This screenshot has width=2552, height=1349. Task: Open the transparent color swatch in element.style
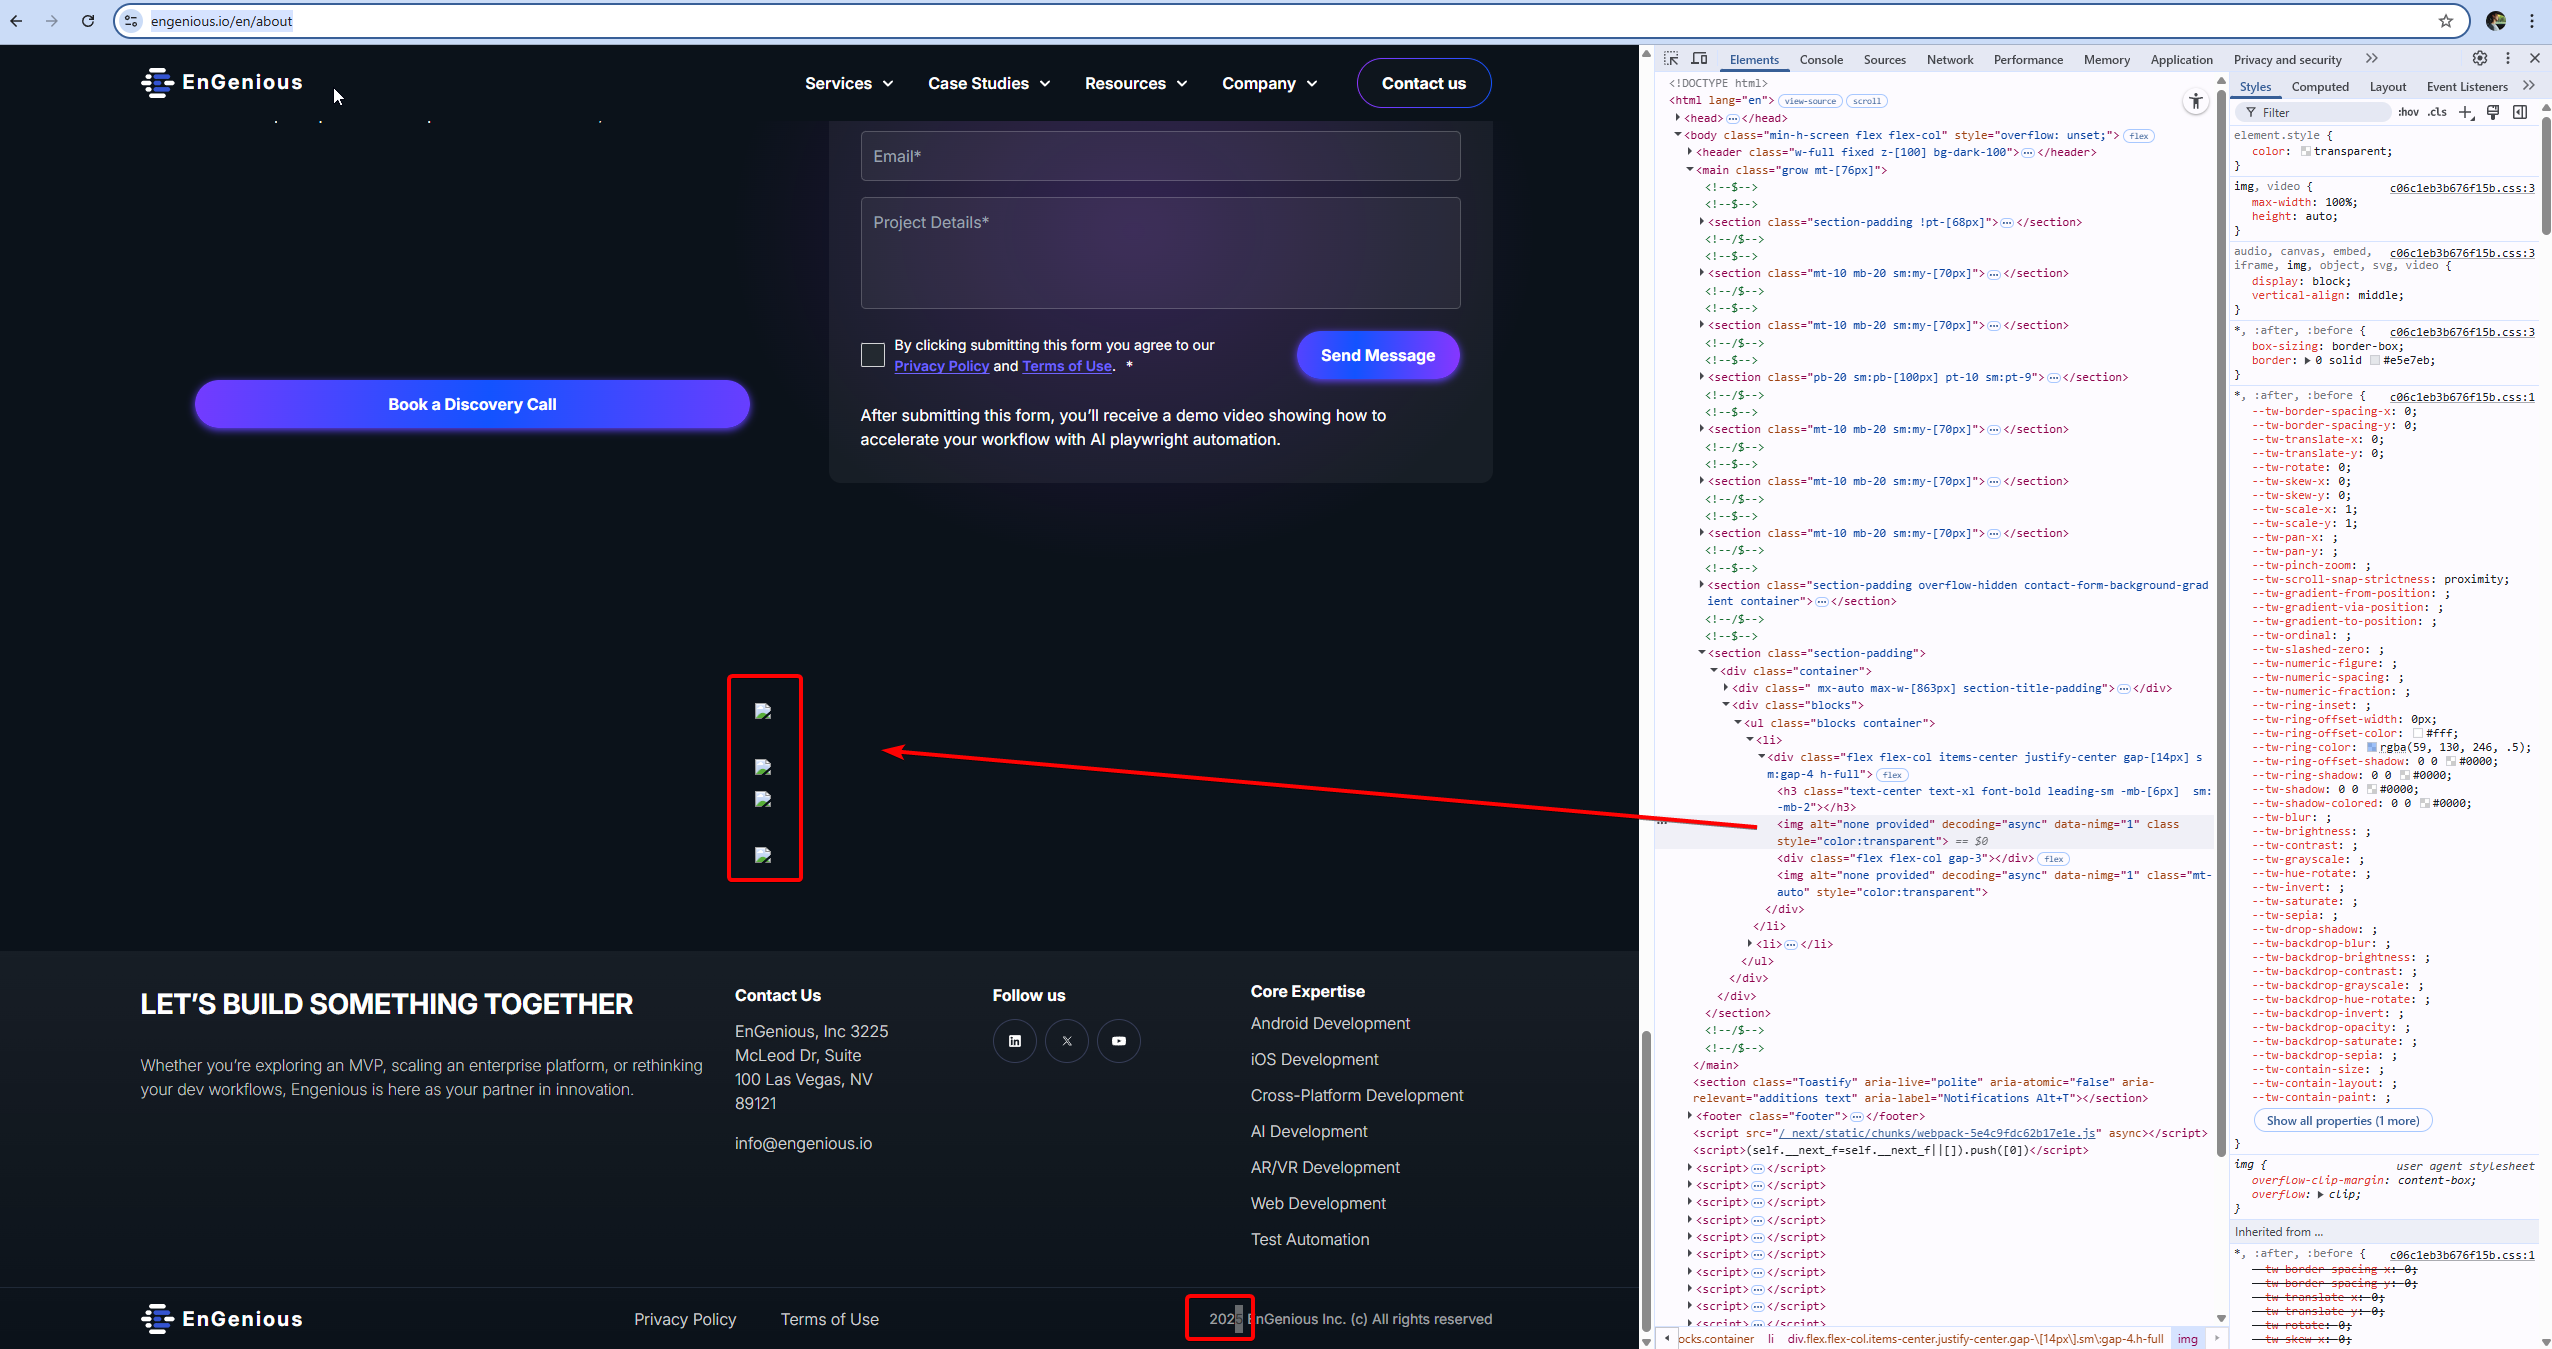[2305, 152]
